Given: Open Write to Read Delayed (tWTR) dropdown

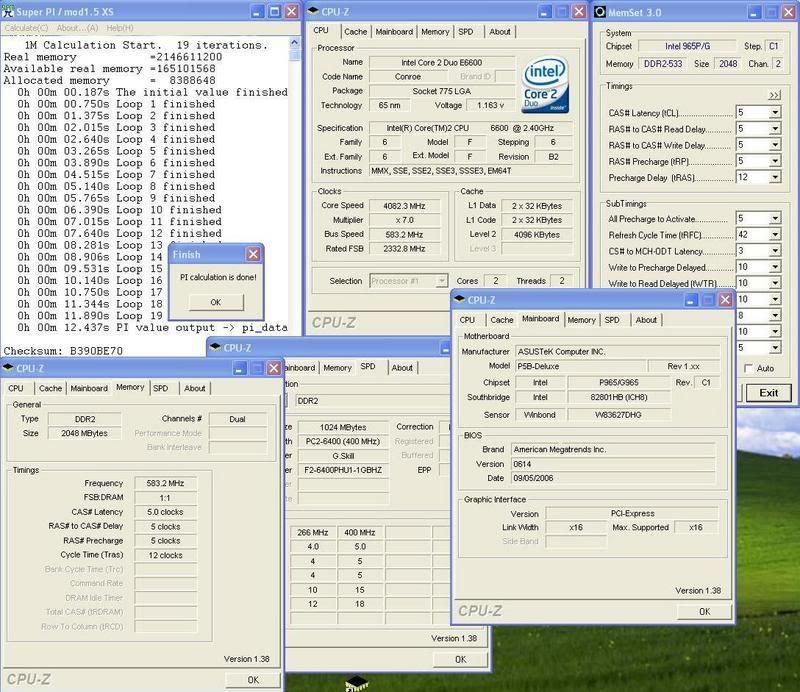Looking at the screenshot, I should point(775,283).
